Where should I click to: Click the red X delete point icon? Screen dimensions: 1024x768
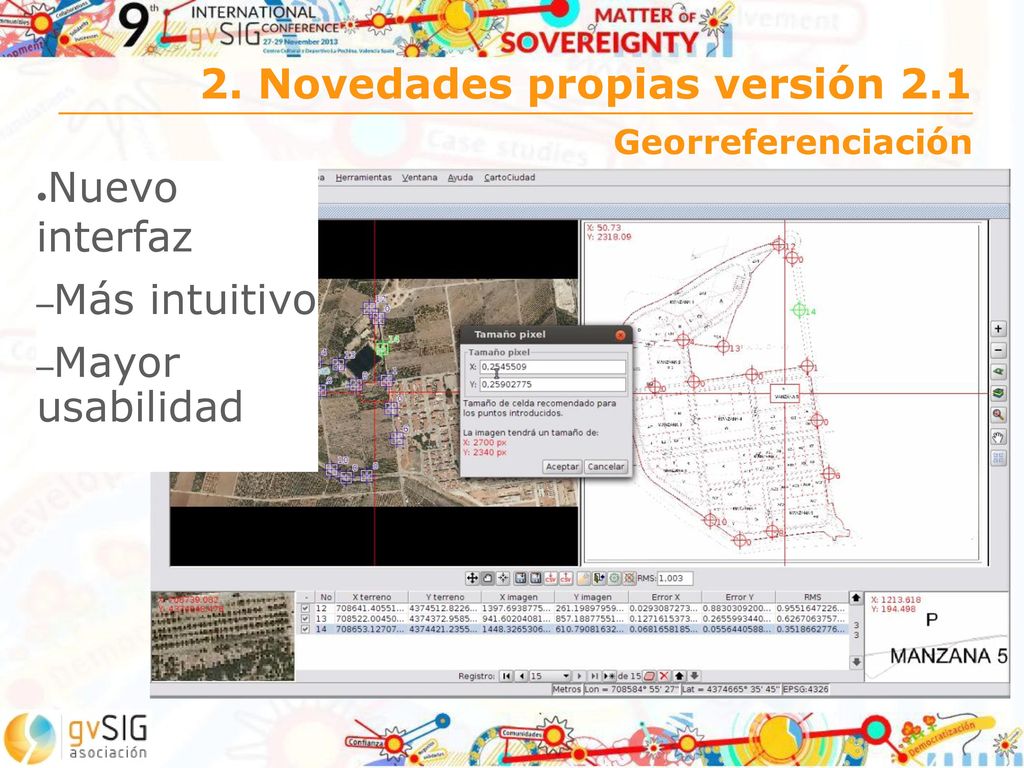(x=664, y=676)
